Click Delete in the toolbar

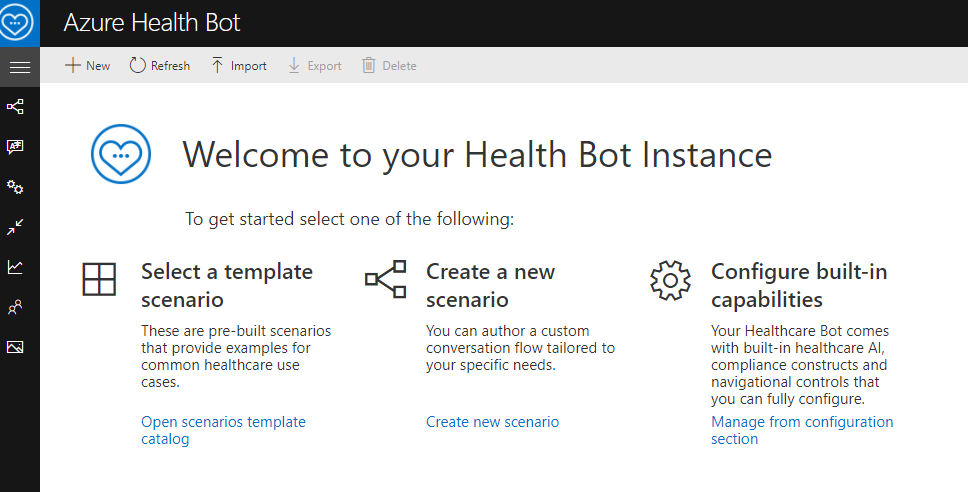coord(389,66)
